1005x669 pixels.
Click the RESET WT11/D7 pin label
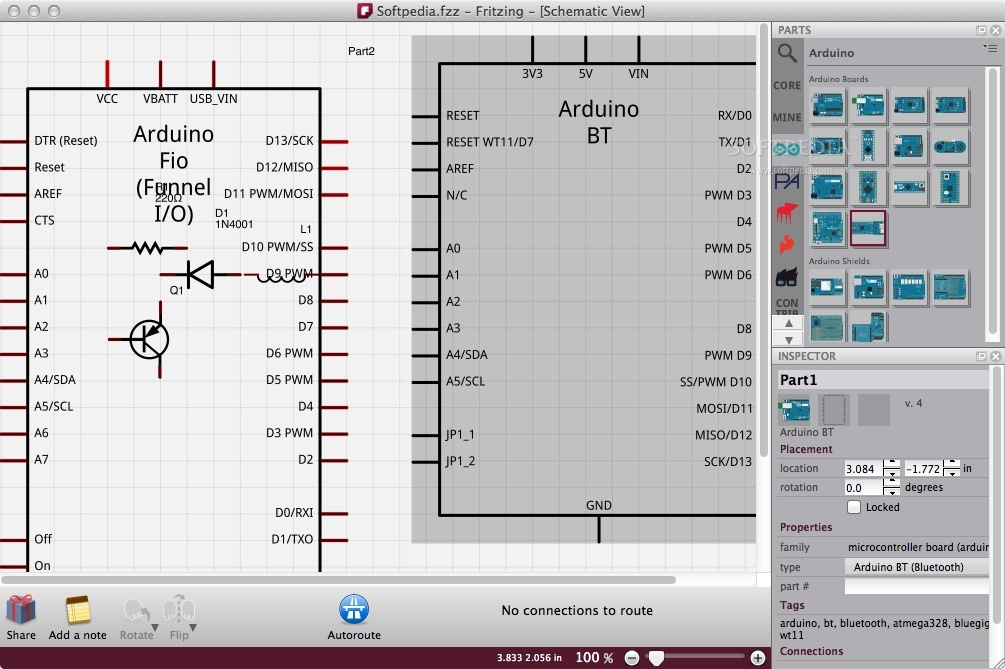(x=490, y=142)
